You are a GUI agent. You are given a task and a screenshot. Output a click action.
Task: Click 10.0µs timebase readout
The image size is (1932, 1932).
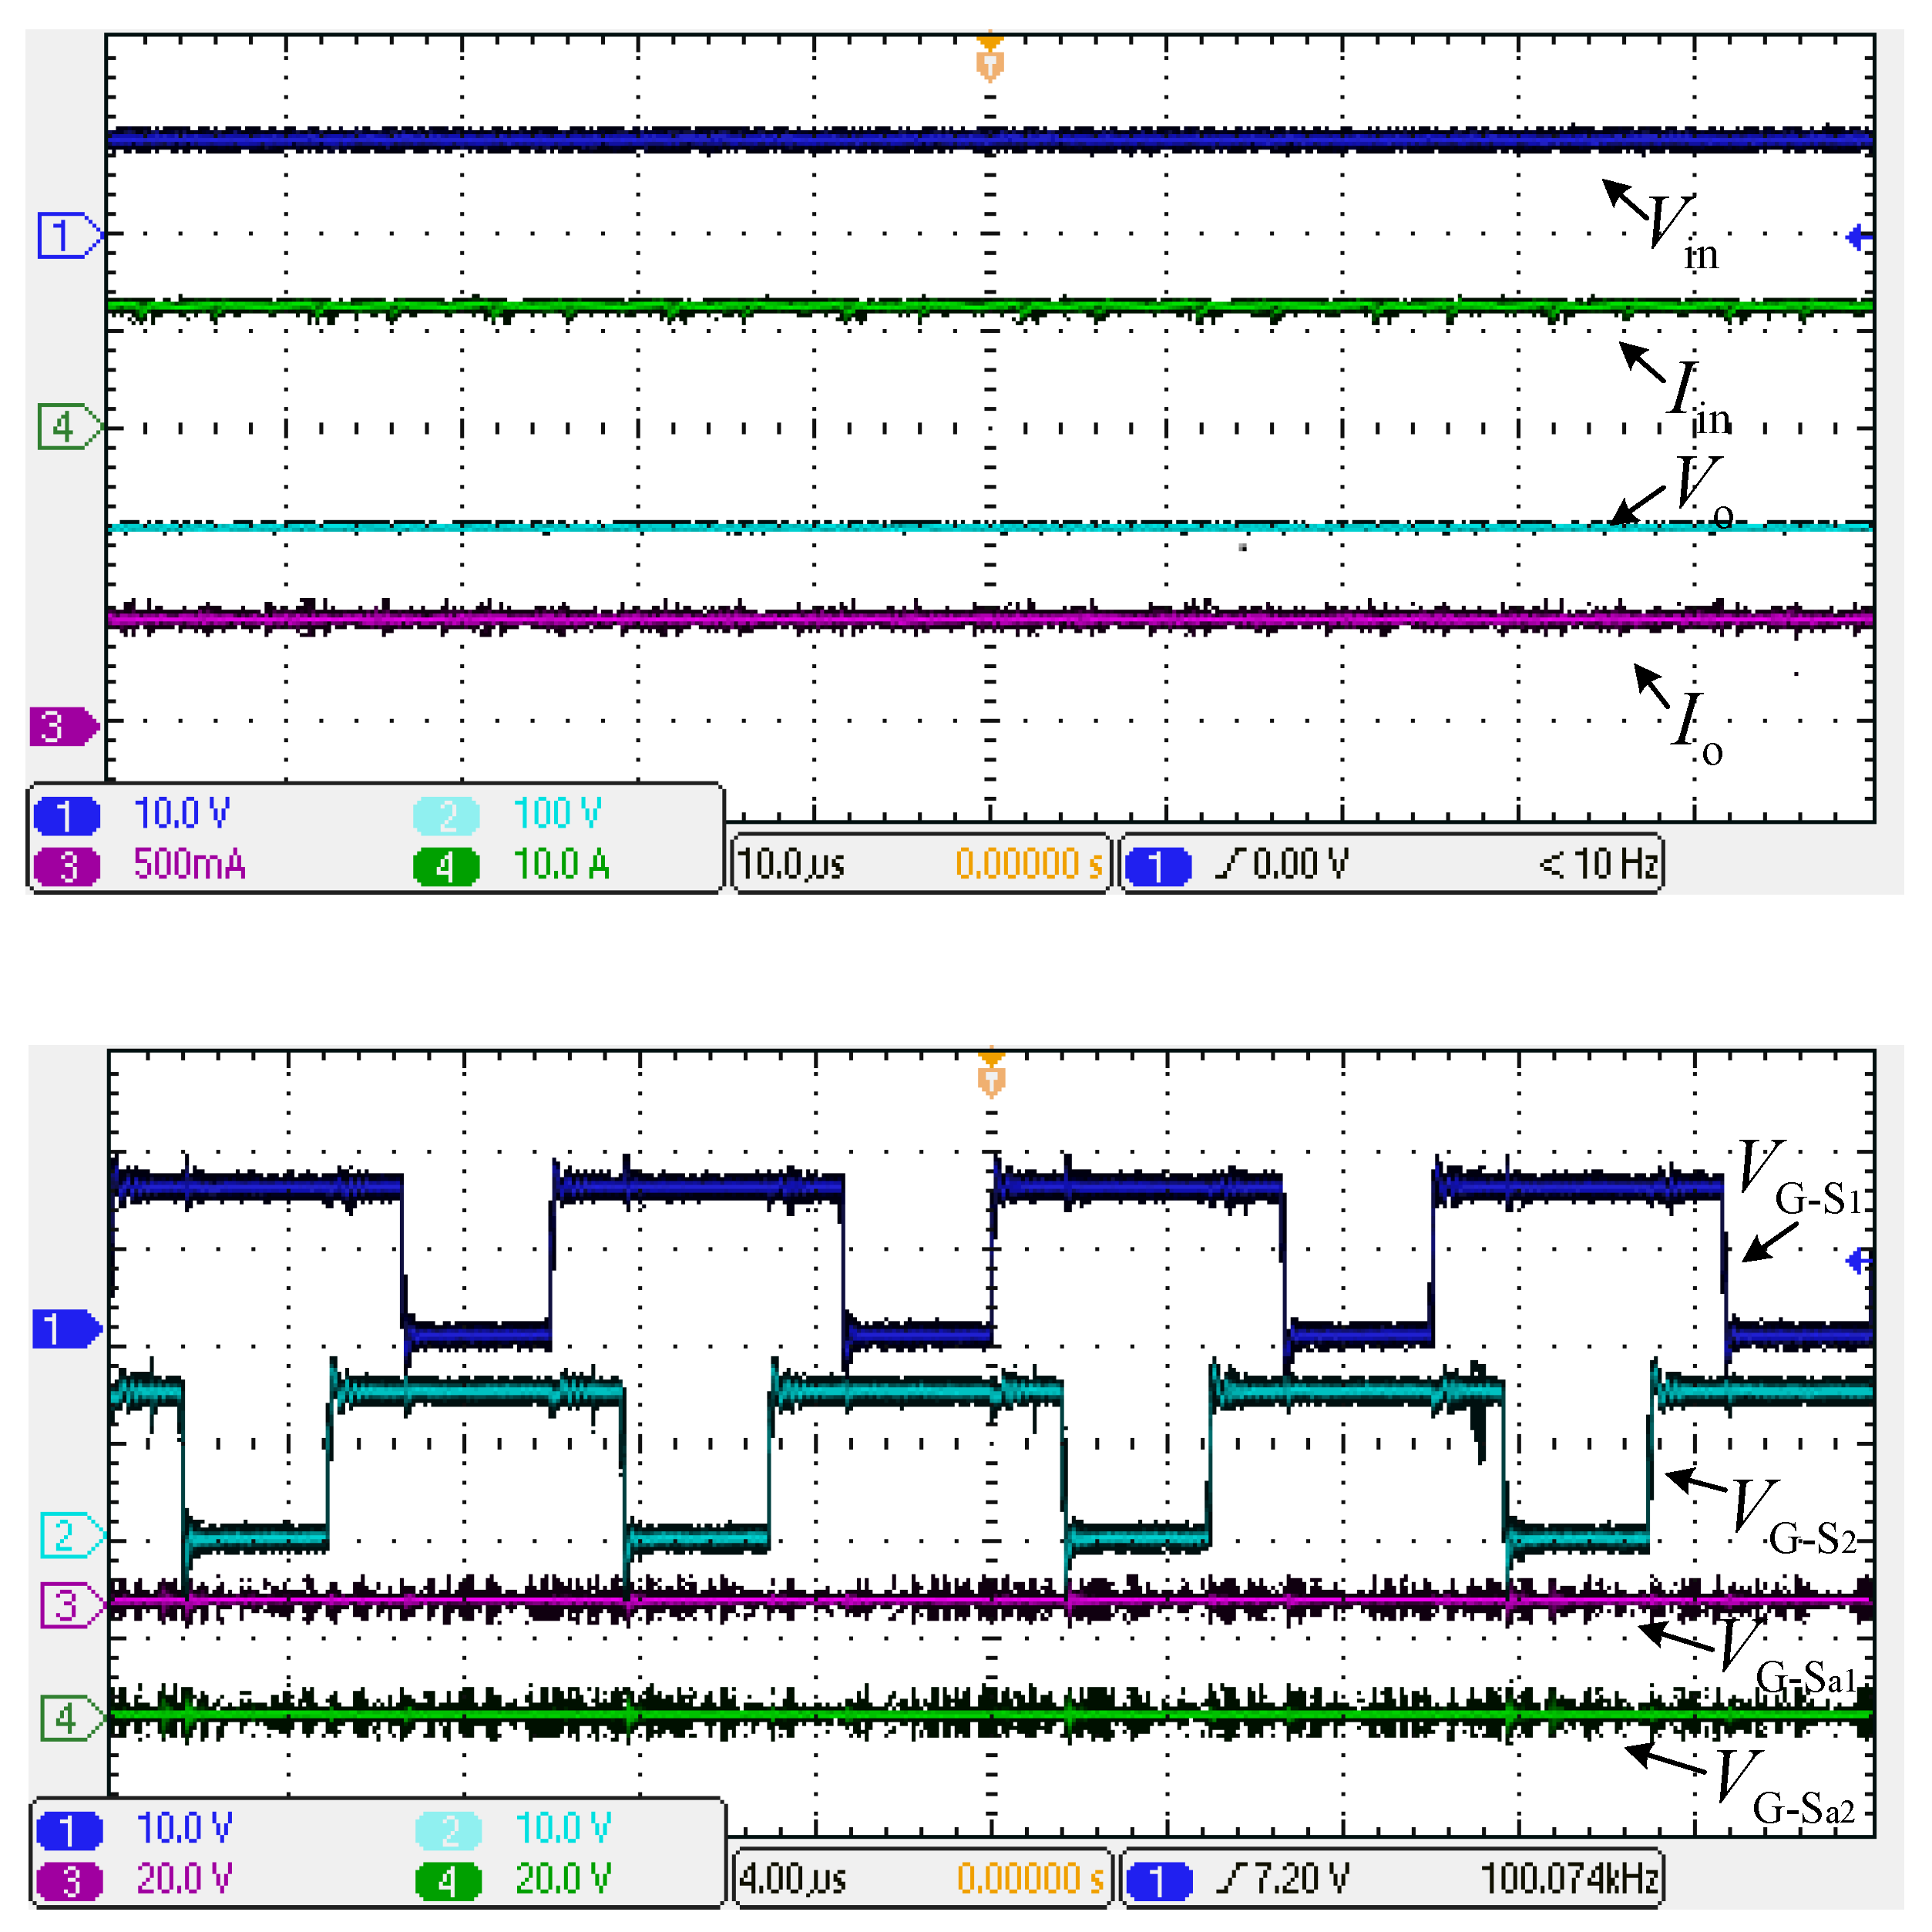click(x=792, y=864)
